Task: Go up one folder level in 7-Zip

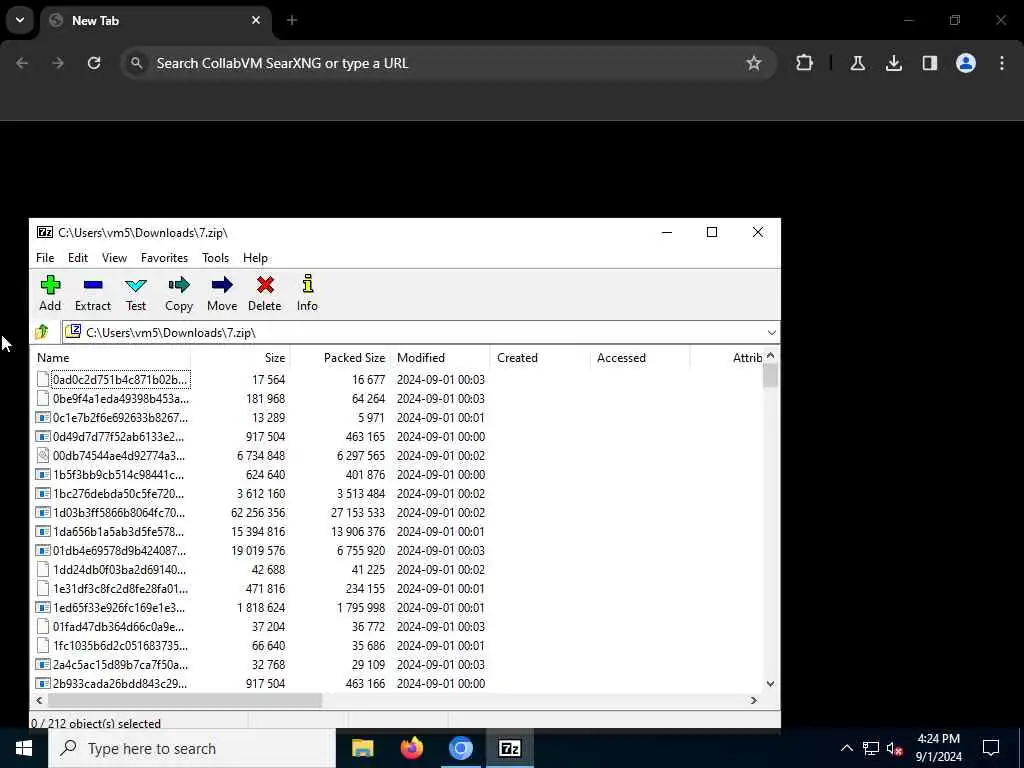Action: pos(42,332)
